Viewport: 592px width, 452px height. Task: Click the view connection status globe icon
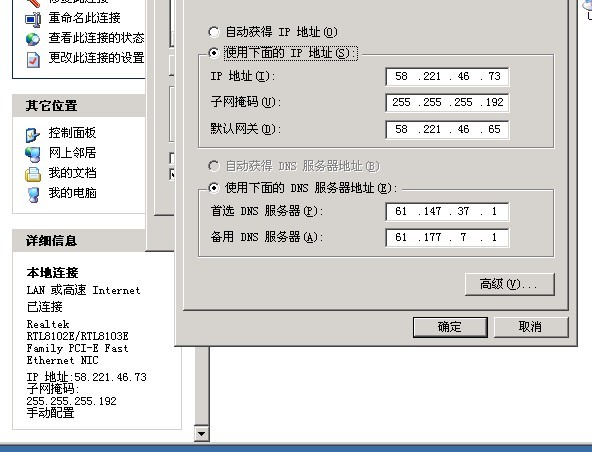click(x=33, y=39)
